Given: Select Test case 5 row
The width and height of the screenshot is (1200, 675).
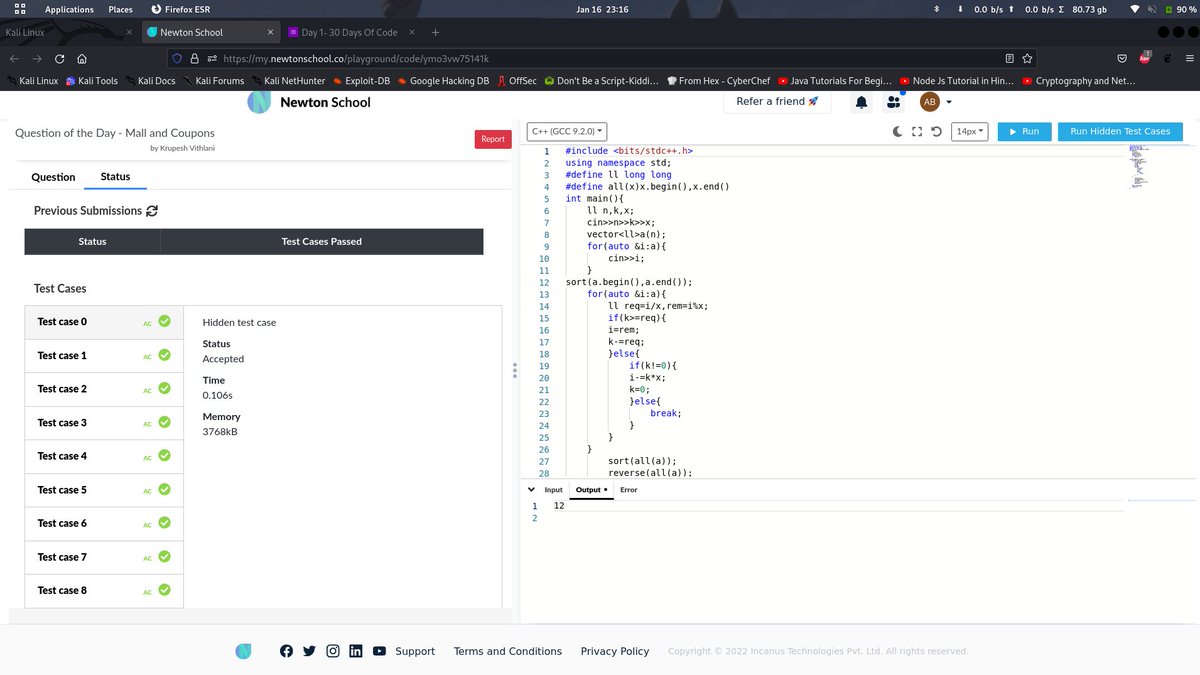Looking at the screenshot, I should 104,490.
